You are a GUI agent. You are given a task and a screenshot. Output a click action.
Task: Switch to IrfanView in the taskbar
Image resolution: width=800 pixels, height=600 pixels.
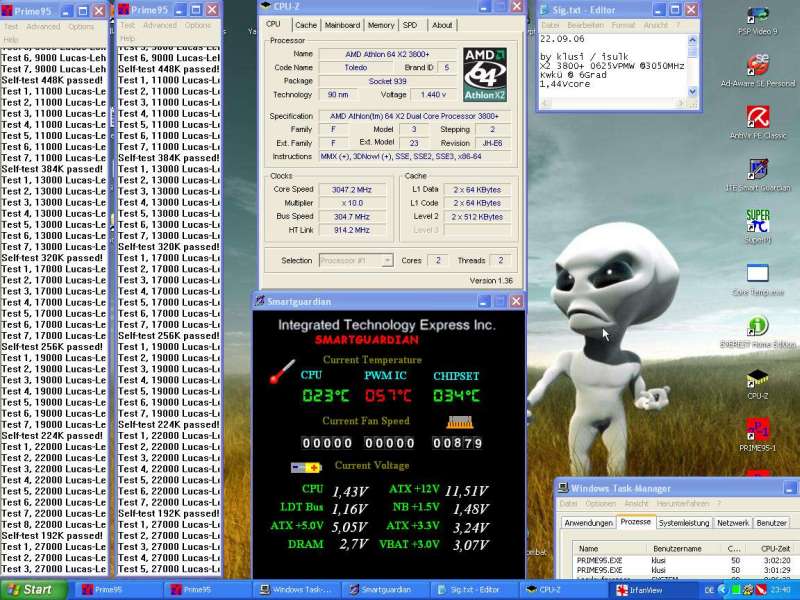[x=652, y=590]
